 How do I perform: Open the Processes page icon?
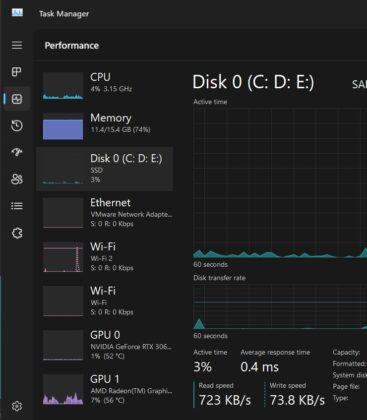(x=17, y=72)
